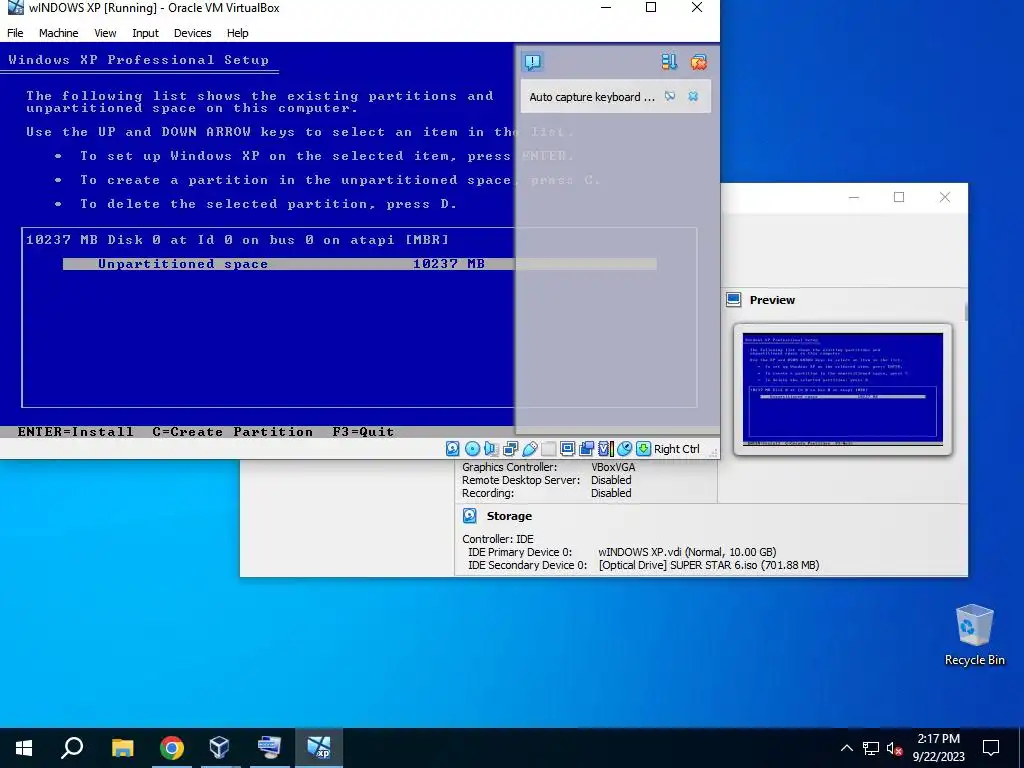
Task: Open Google Chrome from taskbar
Action: pyautogui.click(x=172, y=748)
